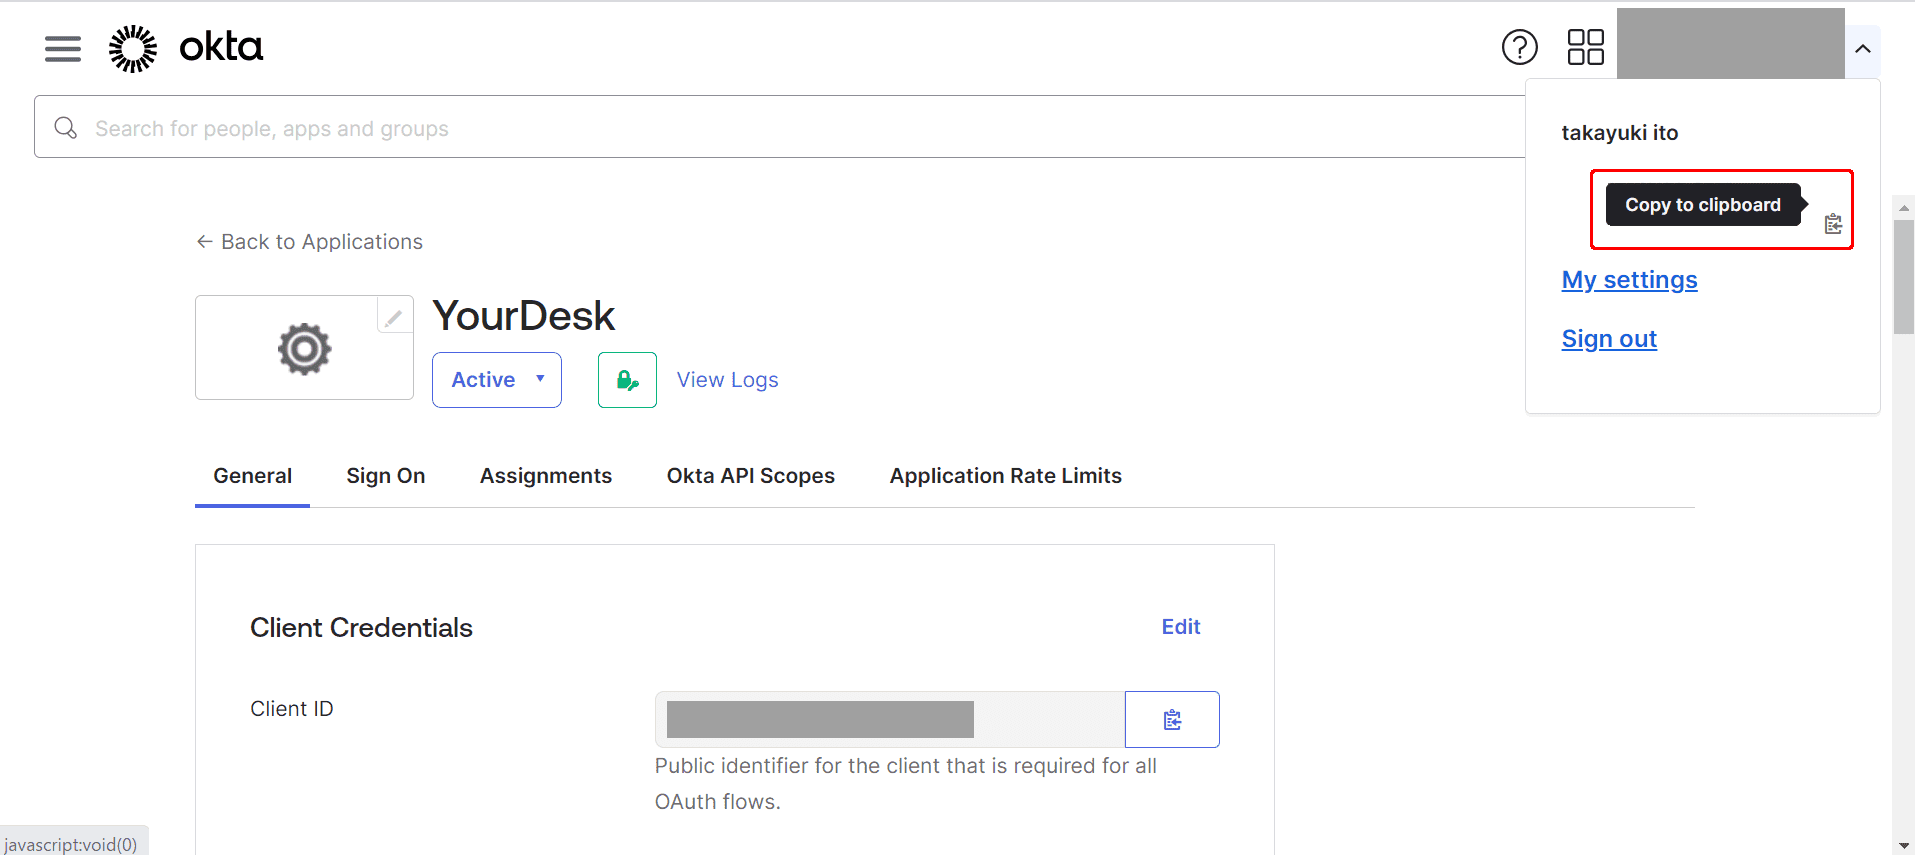Click the Back to Applications link
This screenshot has height=855, width=1915.
[310, 242]
